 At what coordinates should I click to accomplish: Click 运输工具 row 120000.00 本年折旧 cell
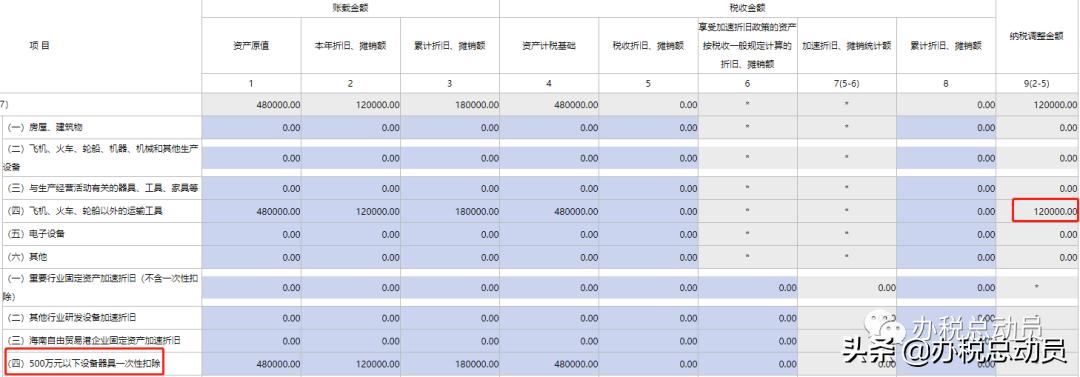(351, 211)
